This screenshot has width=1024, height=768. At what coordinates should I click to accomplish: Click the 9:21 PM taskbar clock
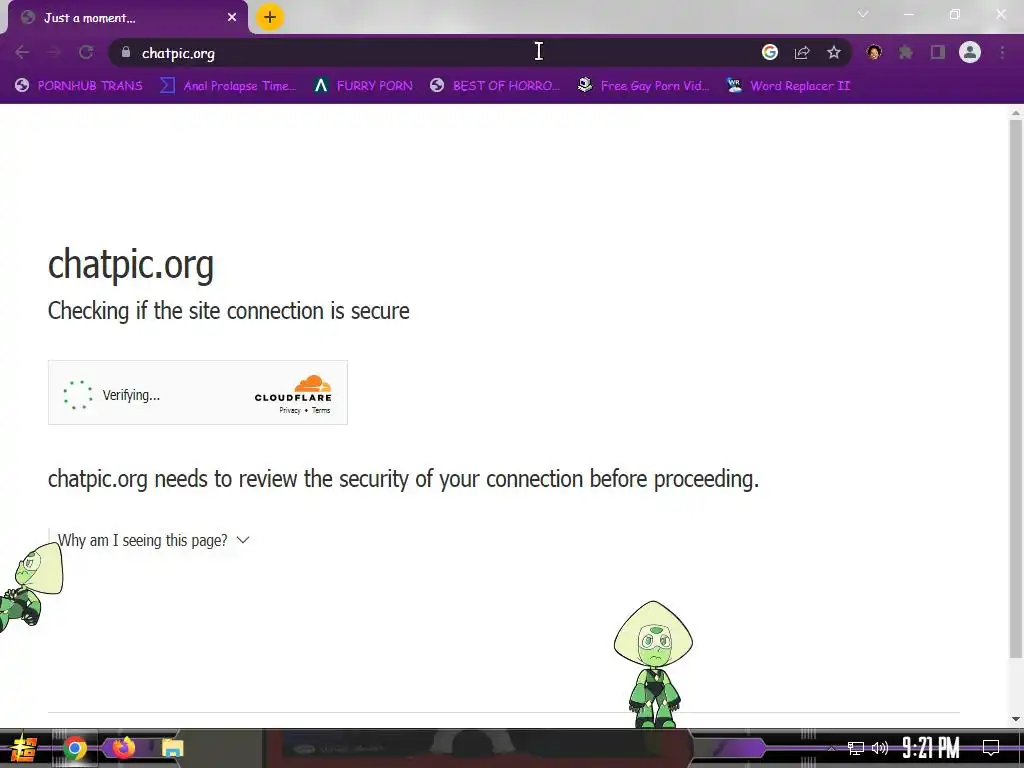coord(931,748)
